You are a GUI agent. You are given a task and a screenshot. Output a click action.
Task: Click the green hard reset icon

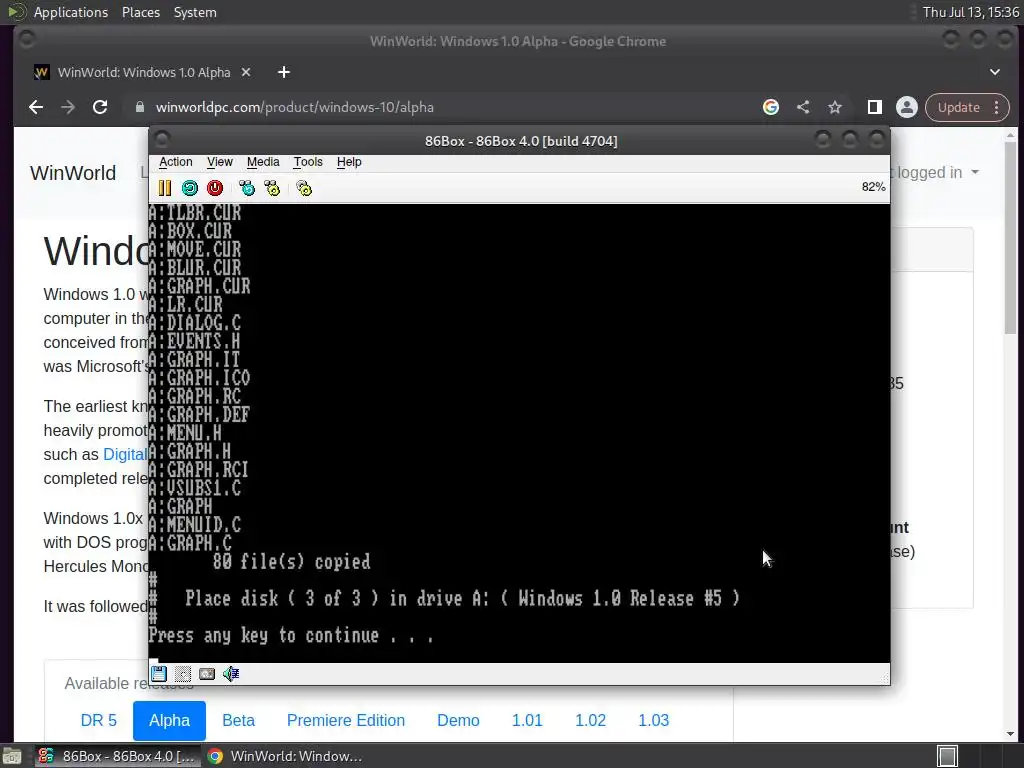tap(189, 188)
